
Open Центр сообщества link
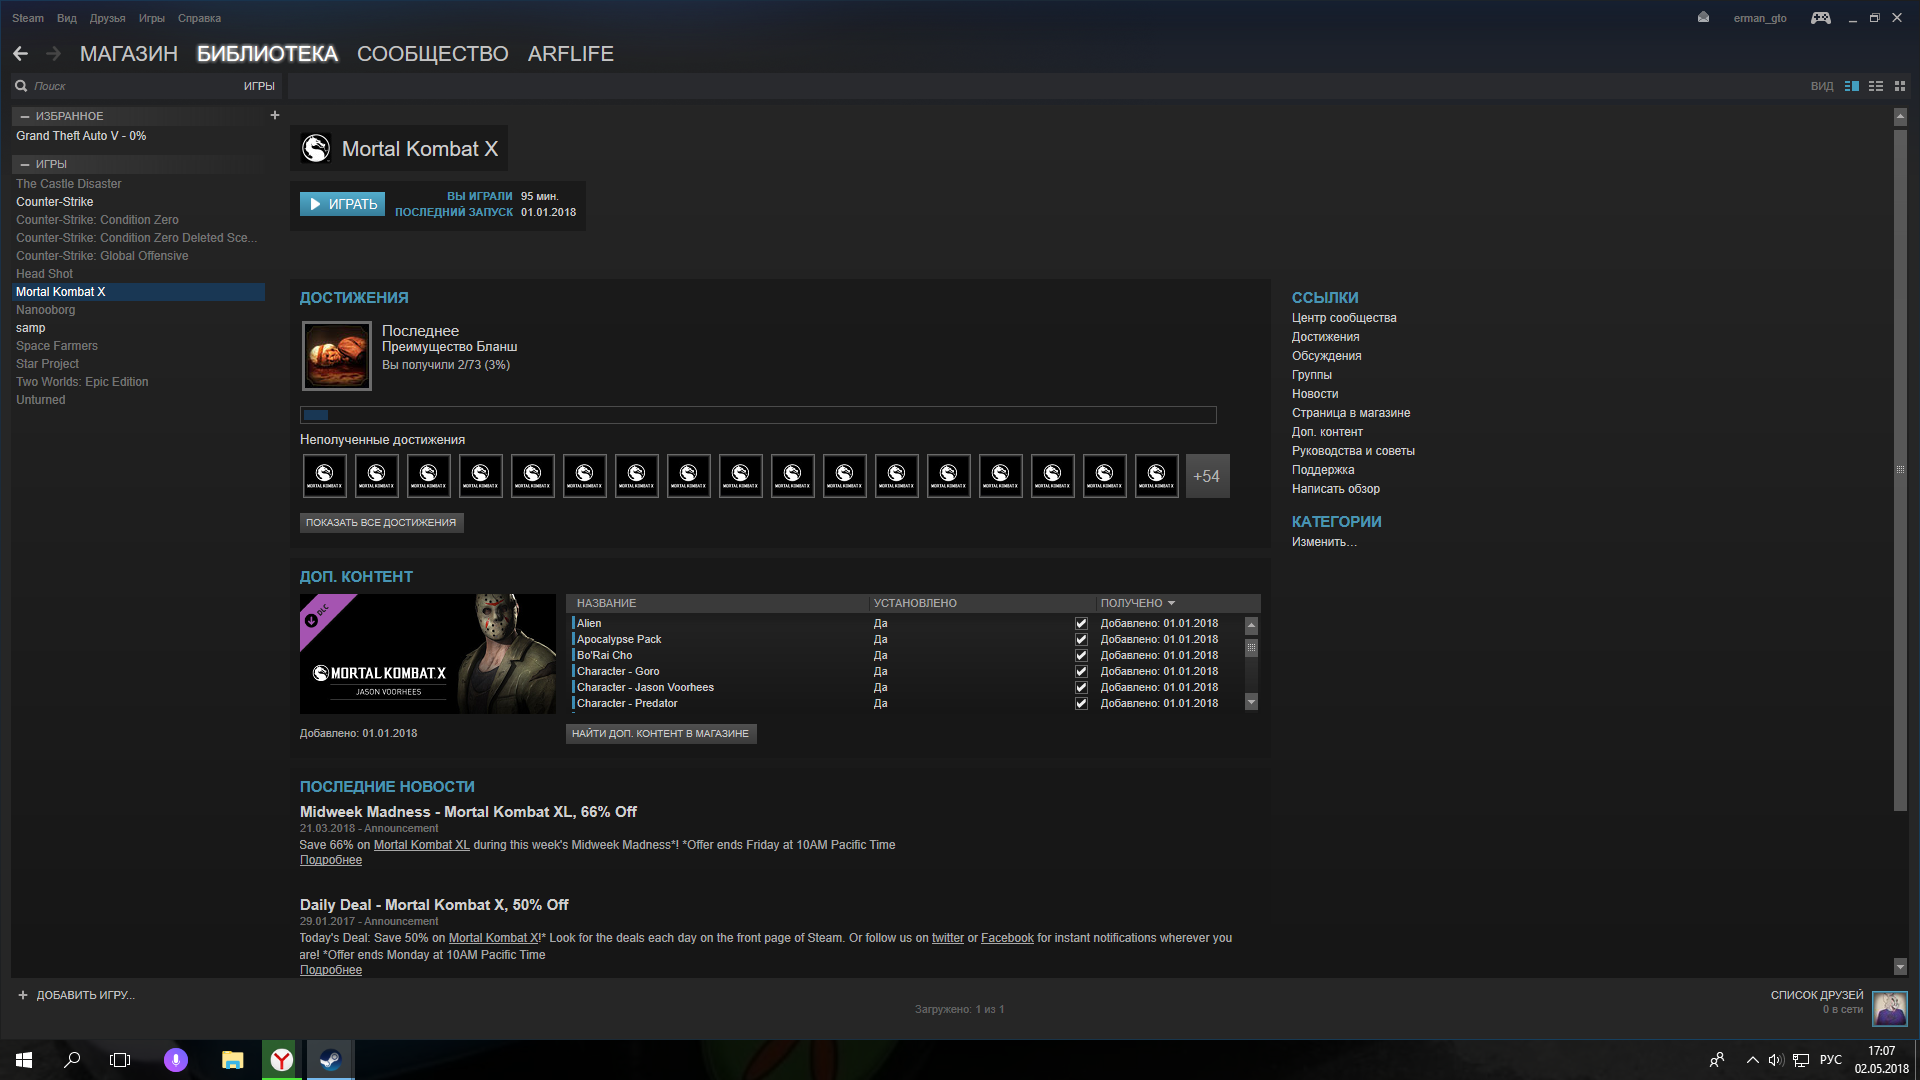coord(1344,318)
